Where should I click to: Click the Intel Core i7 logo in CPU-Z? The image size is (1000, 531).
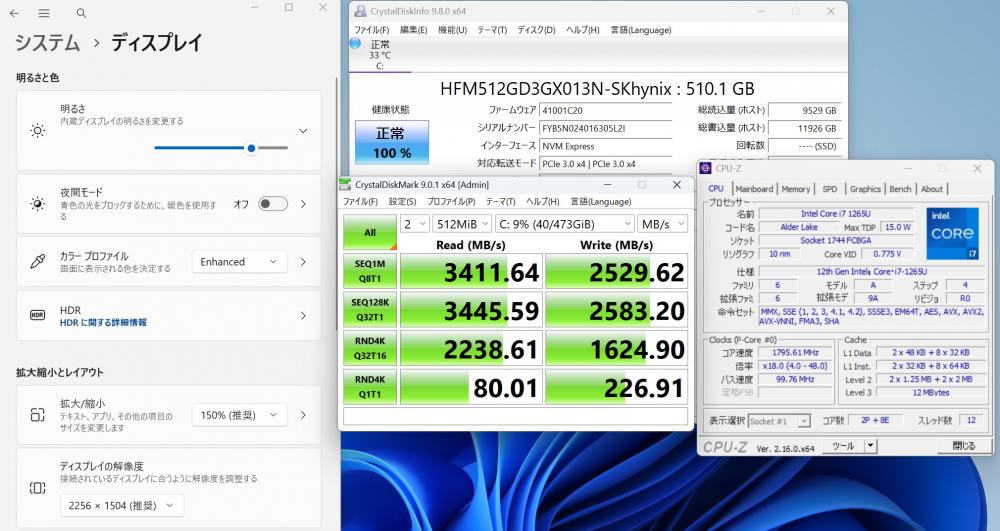pyautogui.click(x=952, y=233)
